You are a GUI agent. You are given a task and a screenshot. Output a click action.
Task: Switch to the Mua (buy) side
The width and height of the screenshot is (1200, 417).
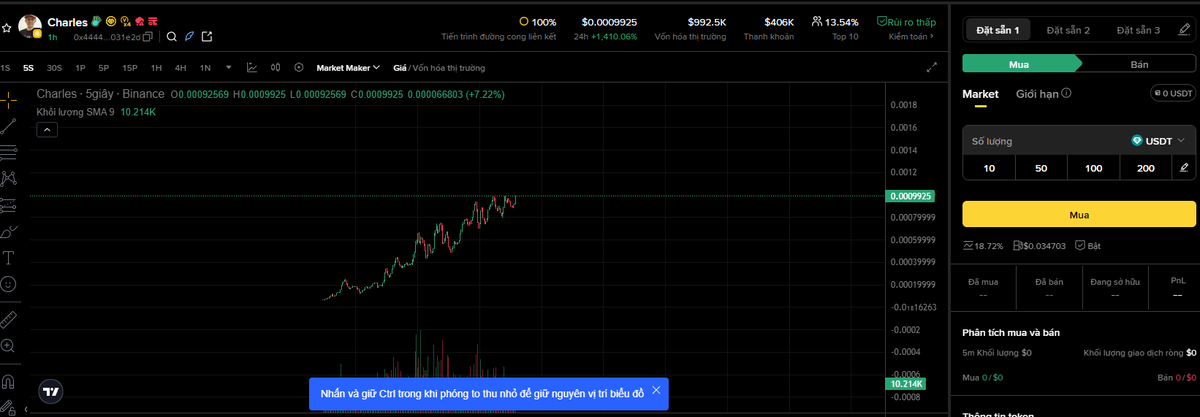(1019, 64)
